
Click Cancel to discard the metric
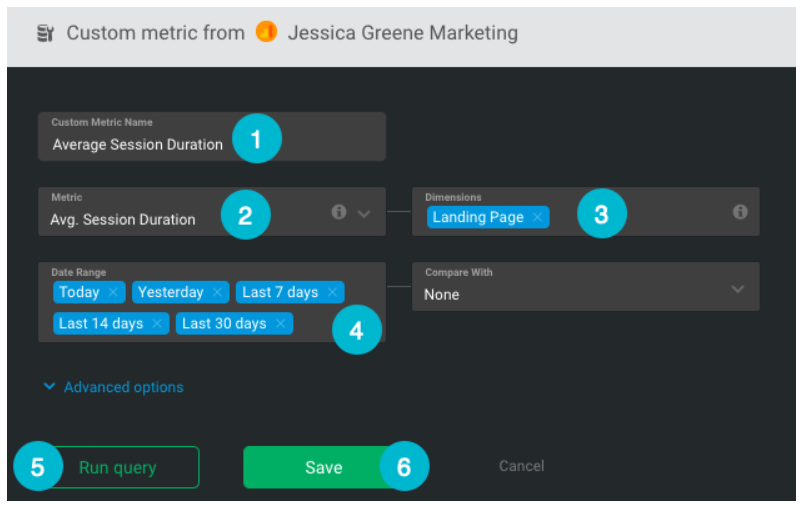pyautogui.click(x=521, y=466)
